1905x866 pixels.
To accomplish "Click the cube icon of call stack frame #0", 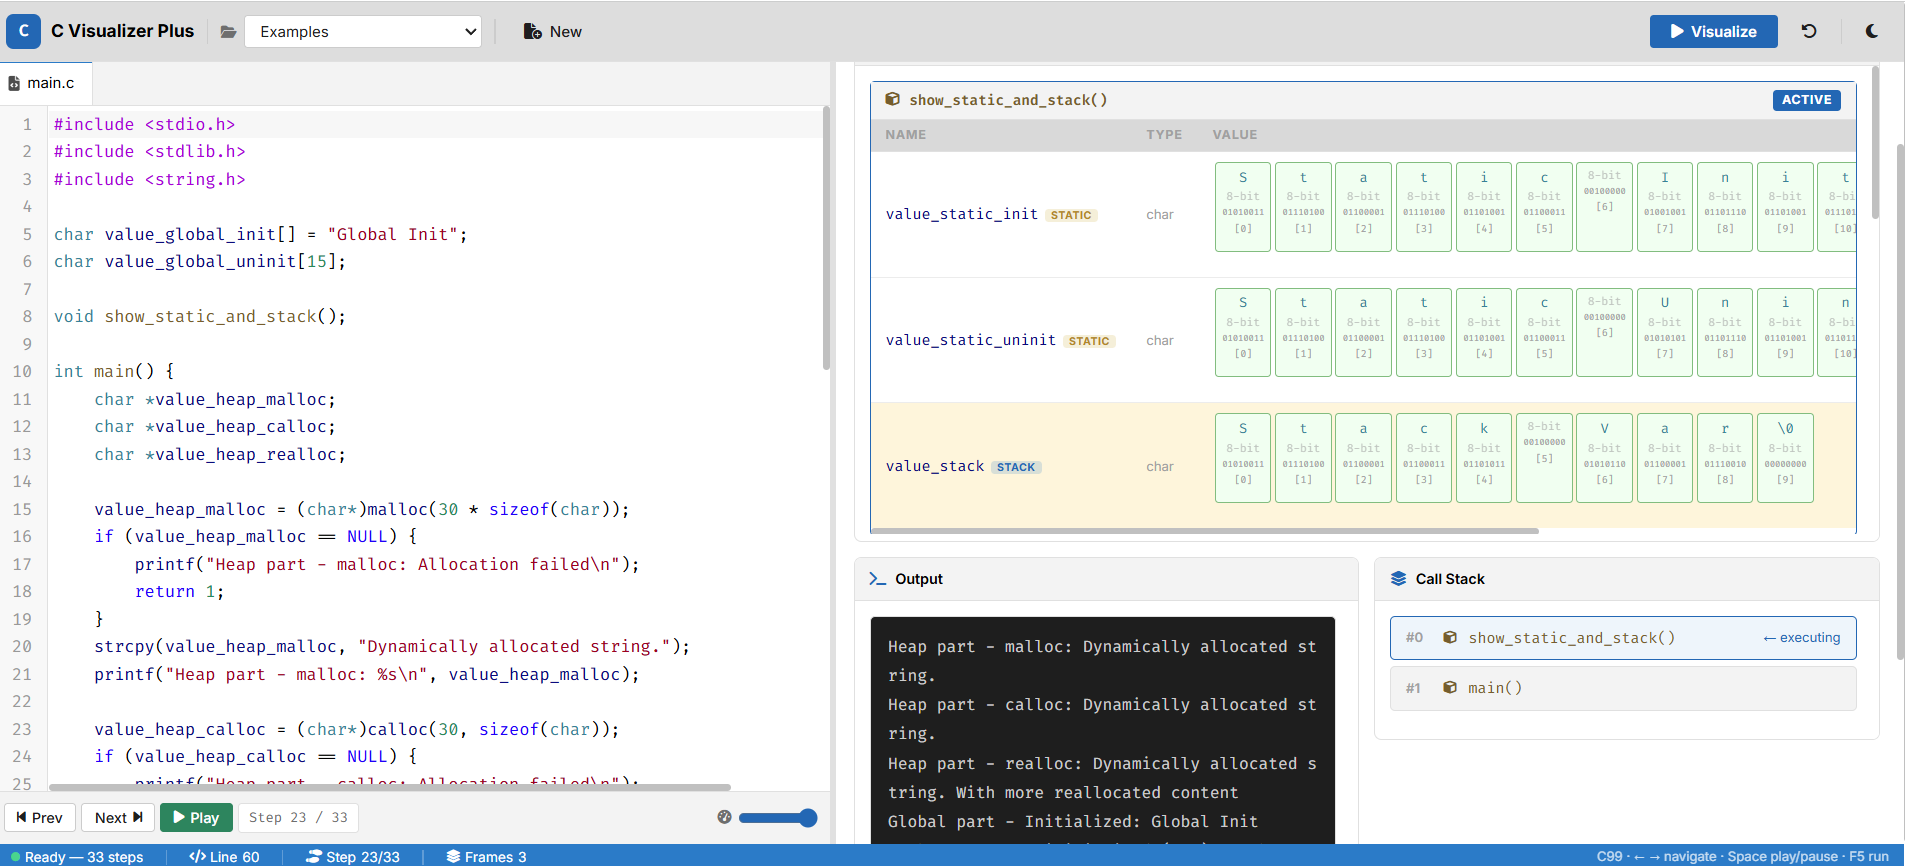I will tap(1449, 638).
